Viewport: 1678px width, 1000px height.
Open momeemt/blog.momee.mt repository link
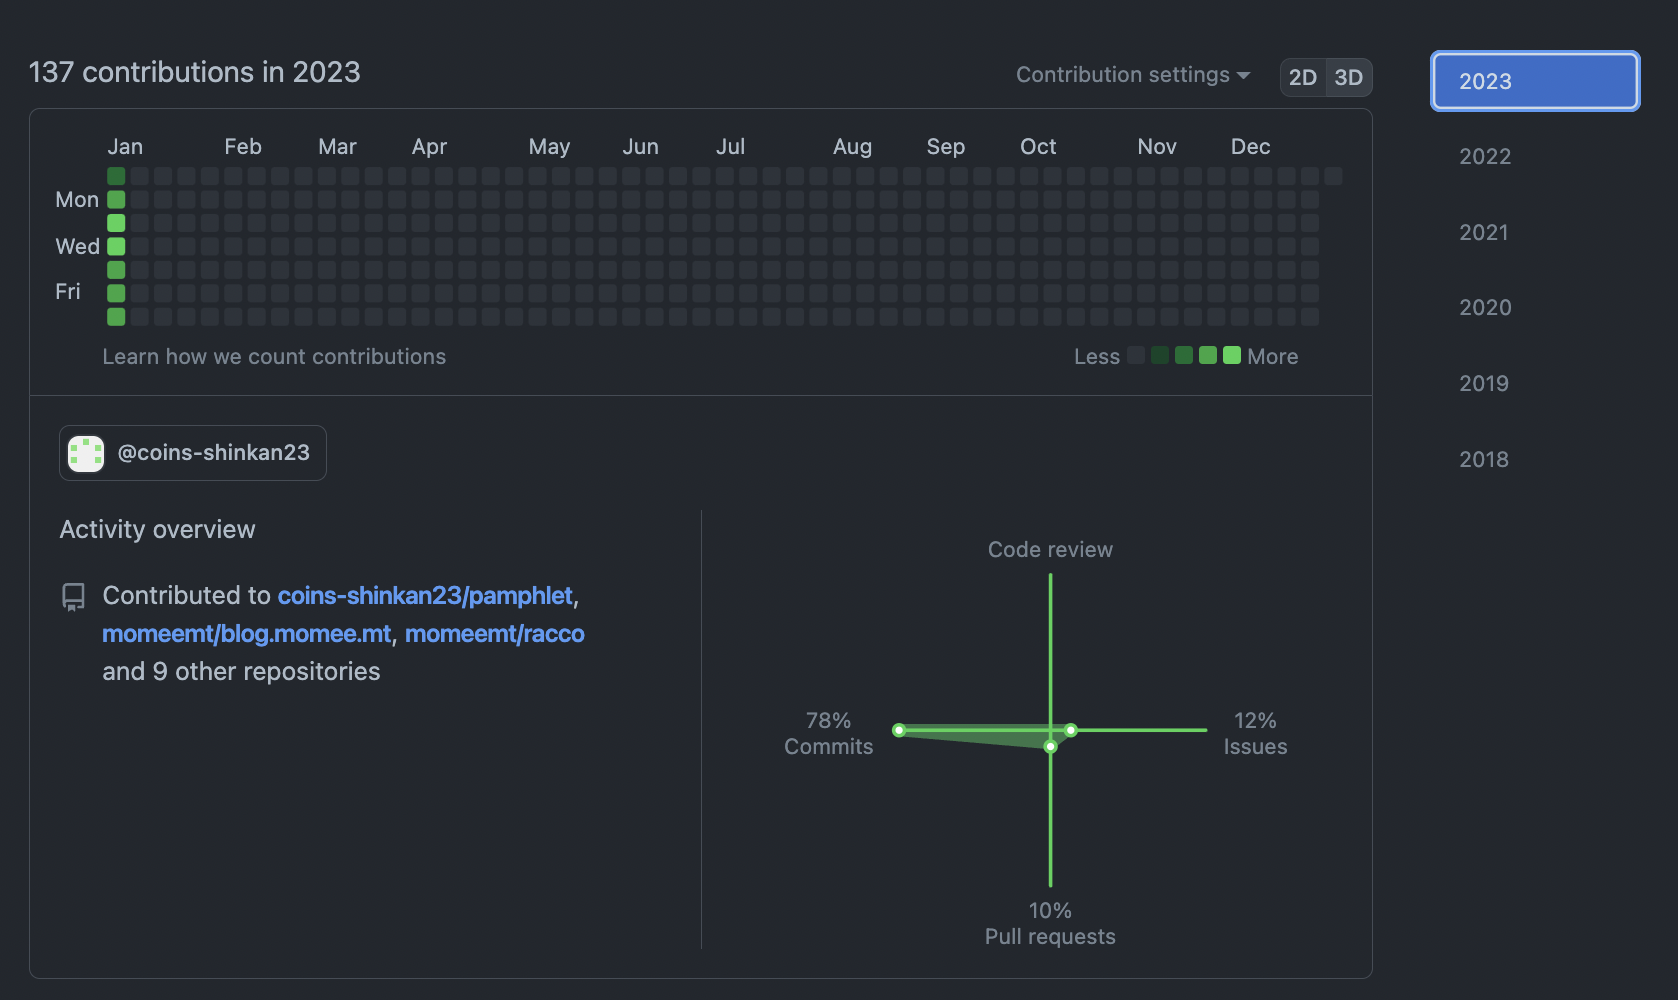(246, 634)
